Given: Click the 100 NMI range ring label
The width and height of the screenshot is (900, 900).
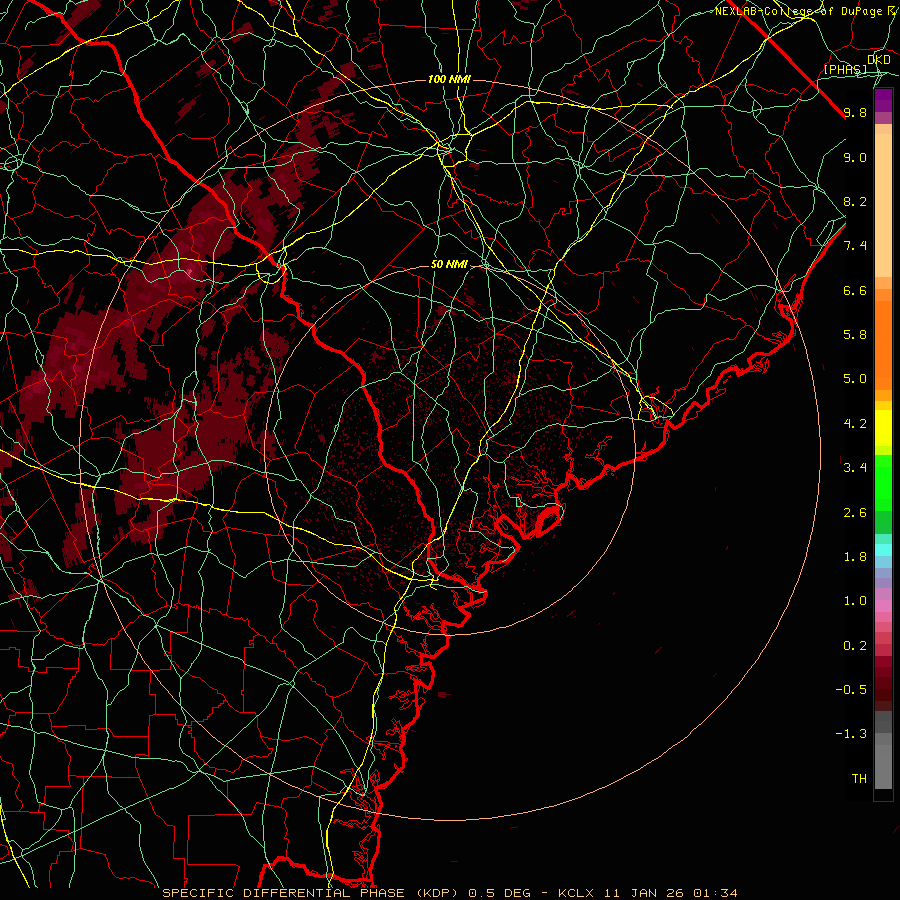Looking at the screenshot, I should point(449,79).
